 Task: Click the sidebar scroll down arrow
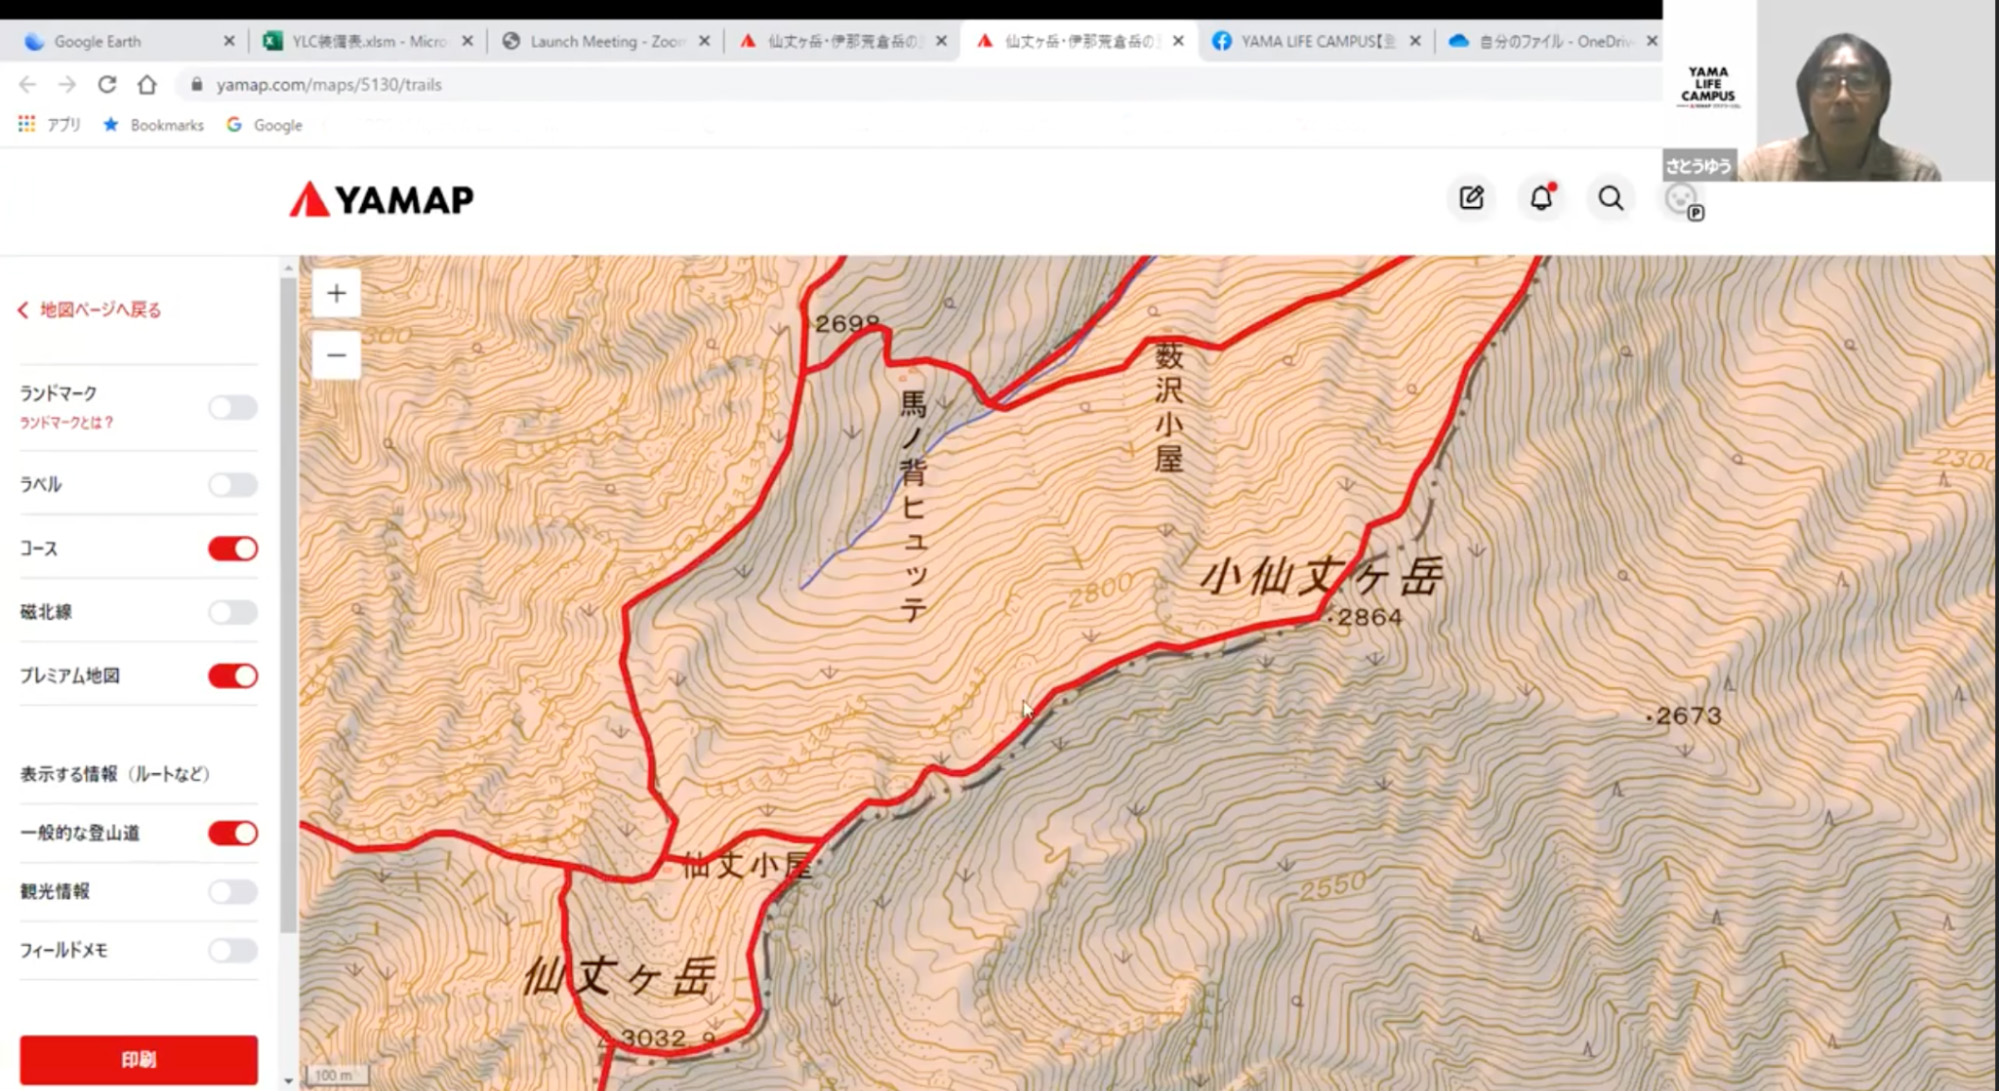(x=288, y=1081)
